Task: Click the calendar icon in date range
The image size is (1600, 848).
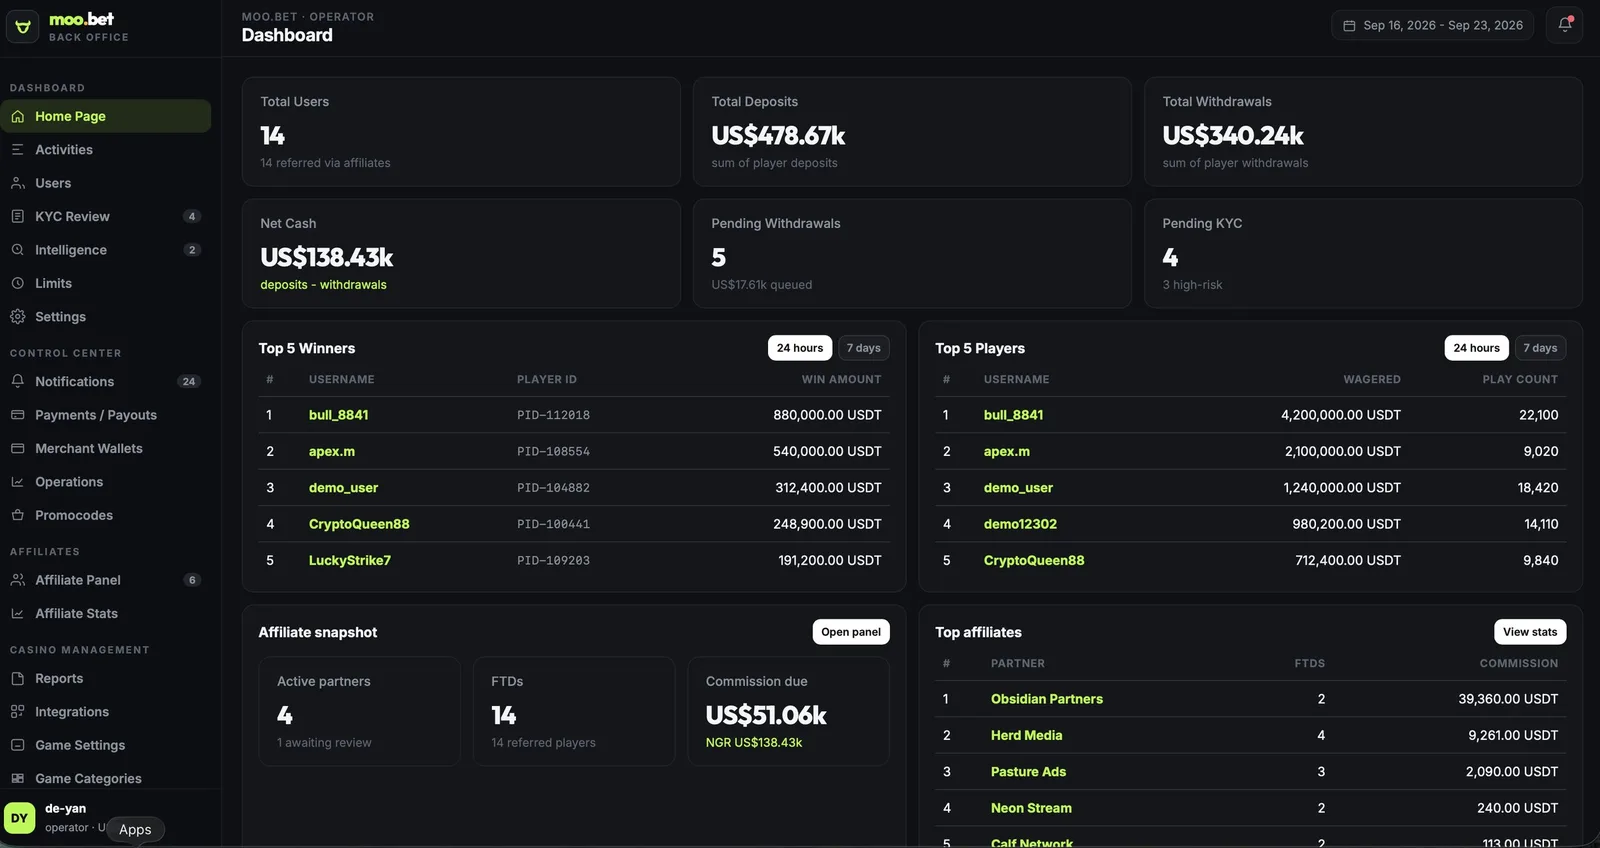Action: 1349,25
